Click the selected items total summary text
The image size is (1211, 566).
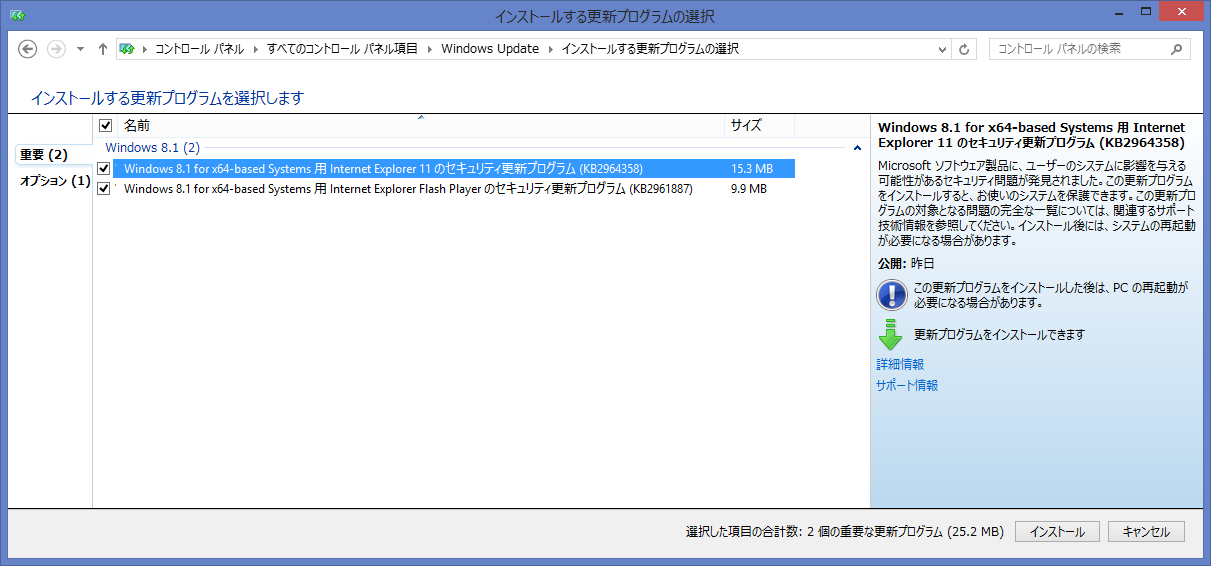click(x=844, y=532)
